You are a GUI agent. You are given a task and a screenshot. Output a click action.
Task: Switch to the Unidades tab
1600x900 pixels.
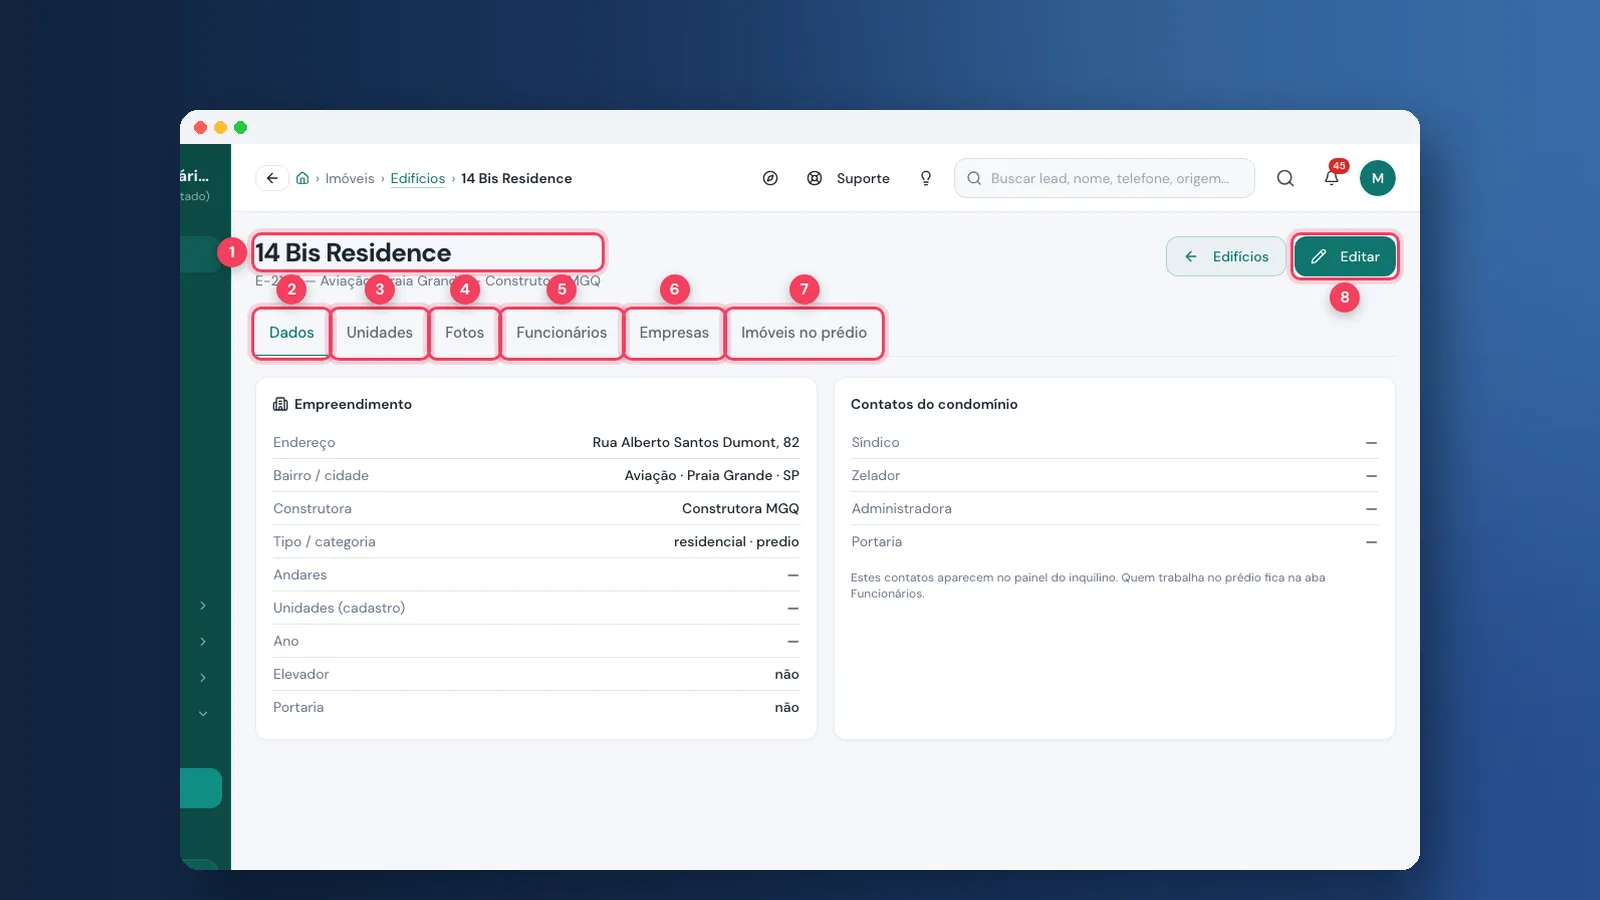click(379, 332)
